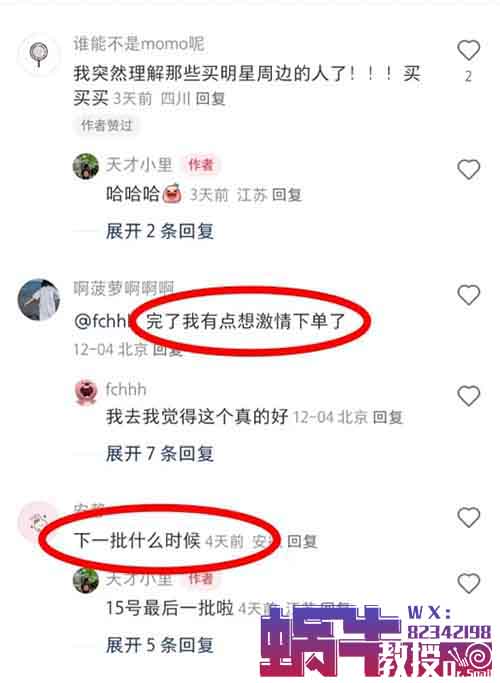Image resolution: width=500 pixels, height=683 pixels.
Task: Like the 15号最后一批啦 reply
Action: point(469,583)
